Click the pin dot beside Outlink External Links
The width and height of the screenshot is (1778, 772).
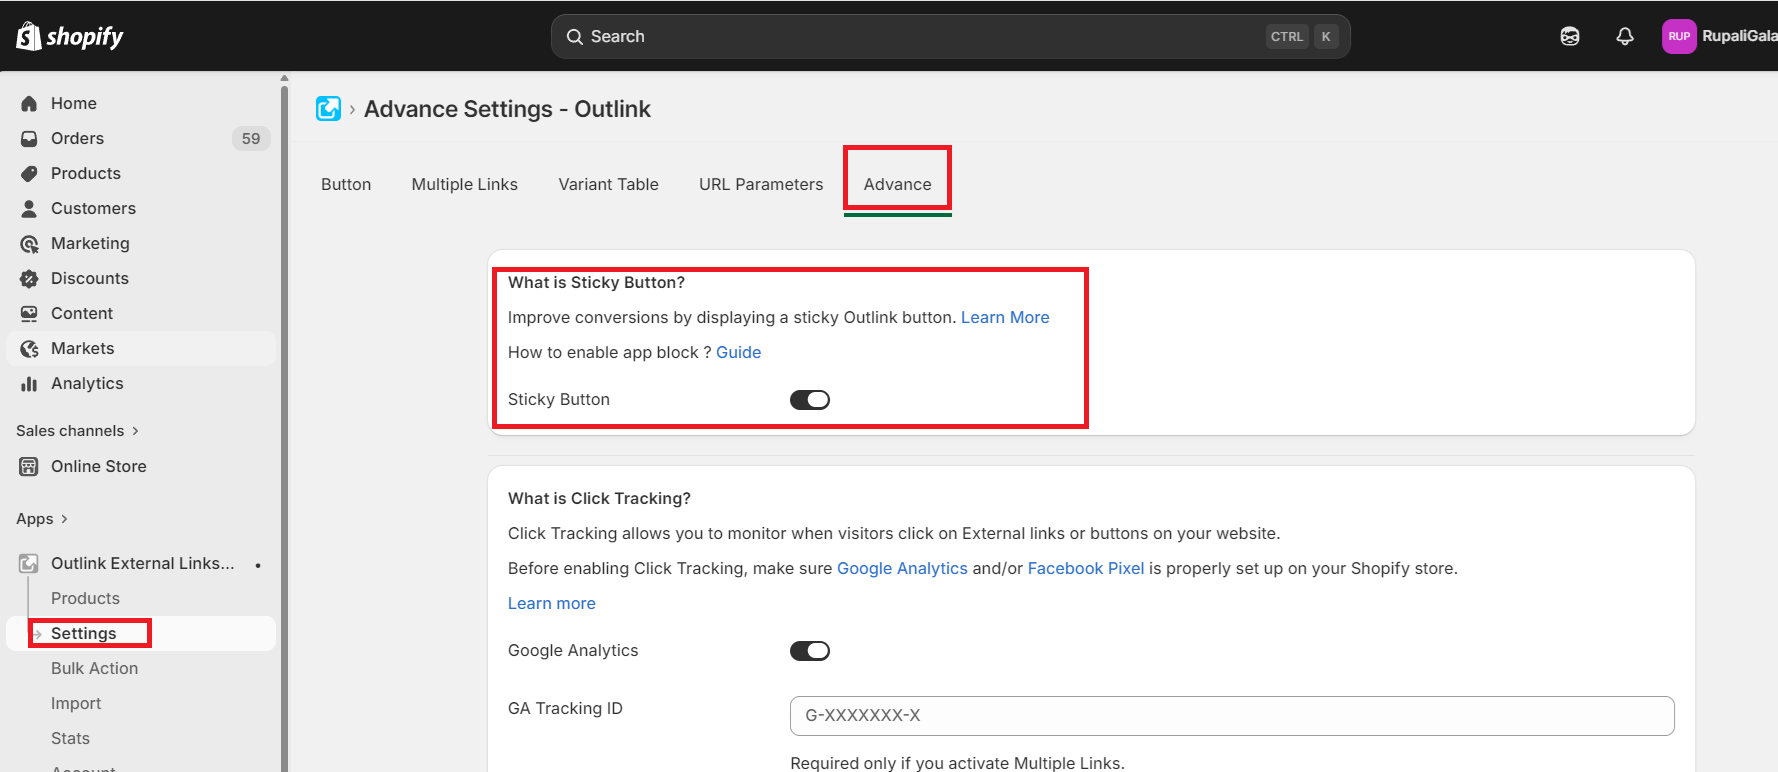pyautogui.click(x=258, y=565)
